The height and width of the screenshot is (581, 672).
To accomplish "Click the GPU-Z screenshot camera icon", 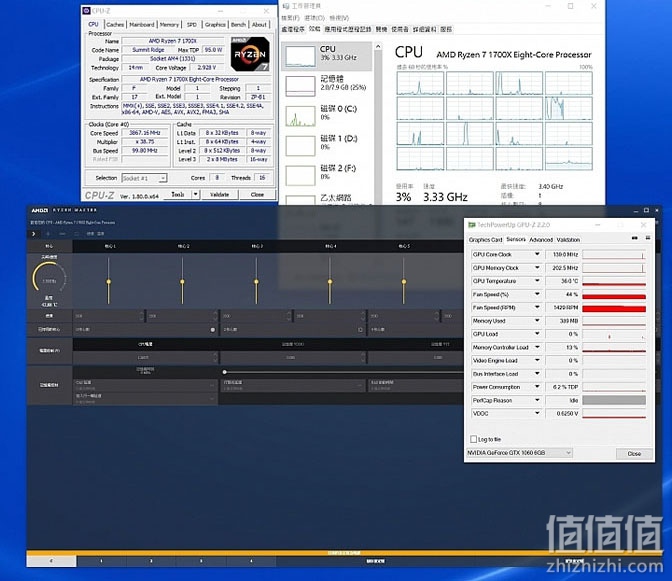I will (x=634, y=238).
